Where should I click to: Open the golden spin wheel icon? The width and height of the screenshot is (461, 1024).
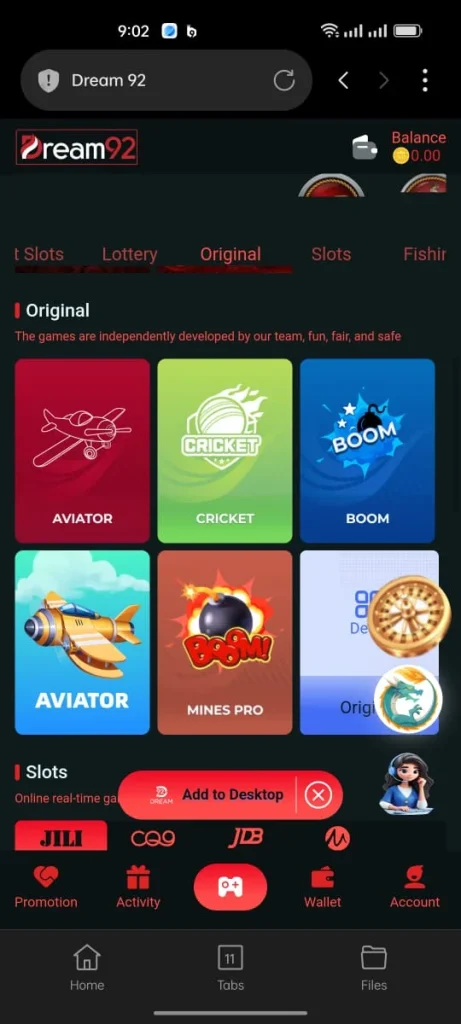(x=409, y=616)
